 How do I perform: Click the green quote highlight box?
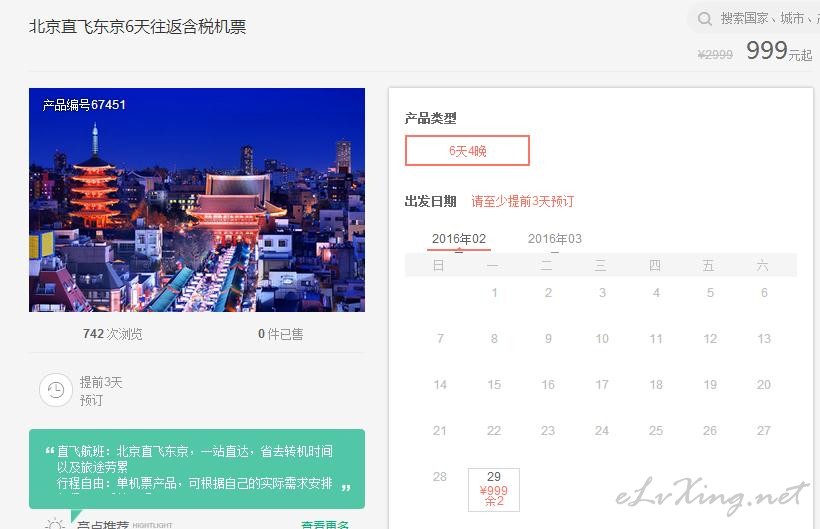197,468
